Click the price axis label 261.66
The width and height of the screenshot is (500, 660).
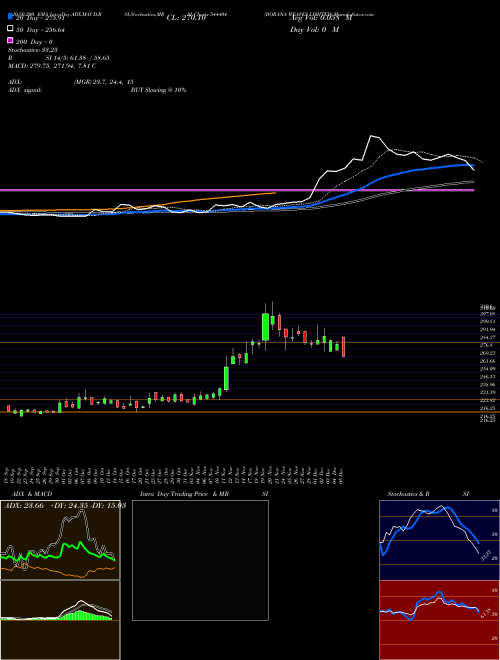coord(487,361)
